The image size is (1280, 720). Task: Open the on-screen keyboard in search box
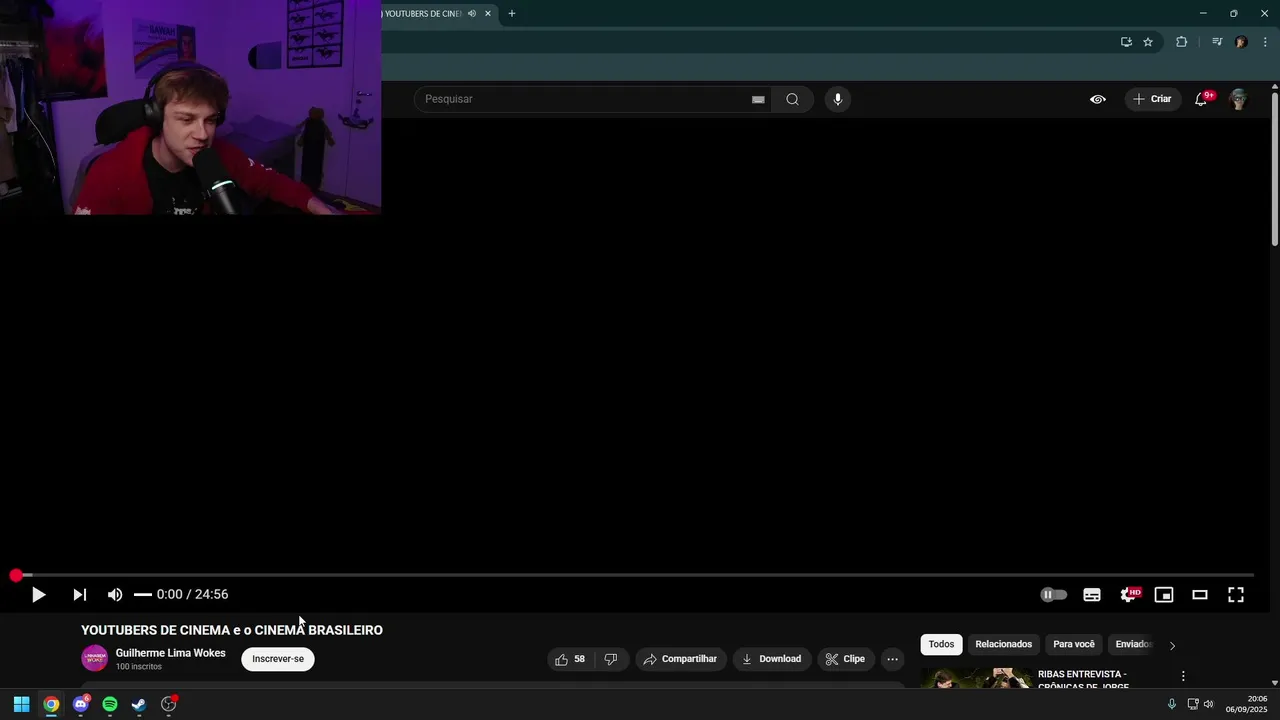point(758,99)
